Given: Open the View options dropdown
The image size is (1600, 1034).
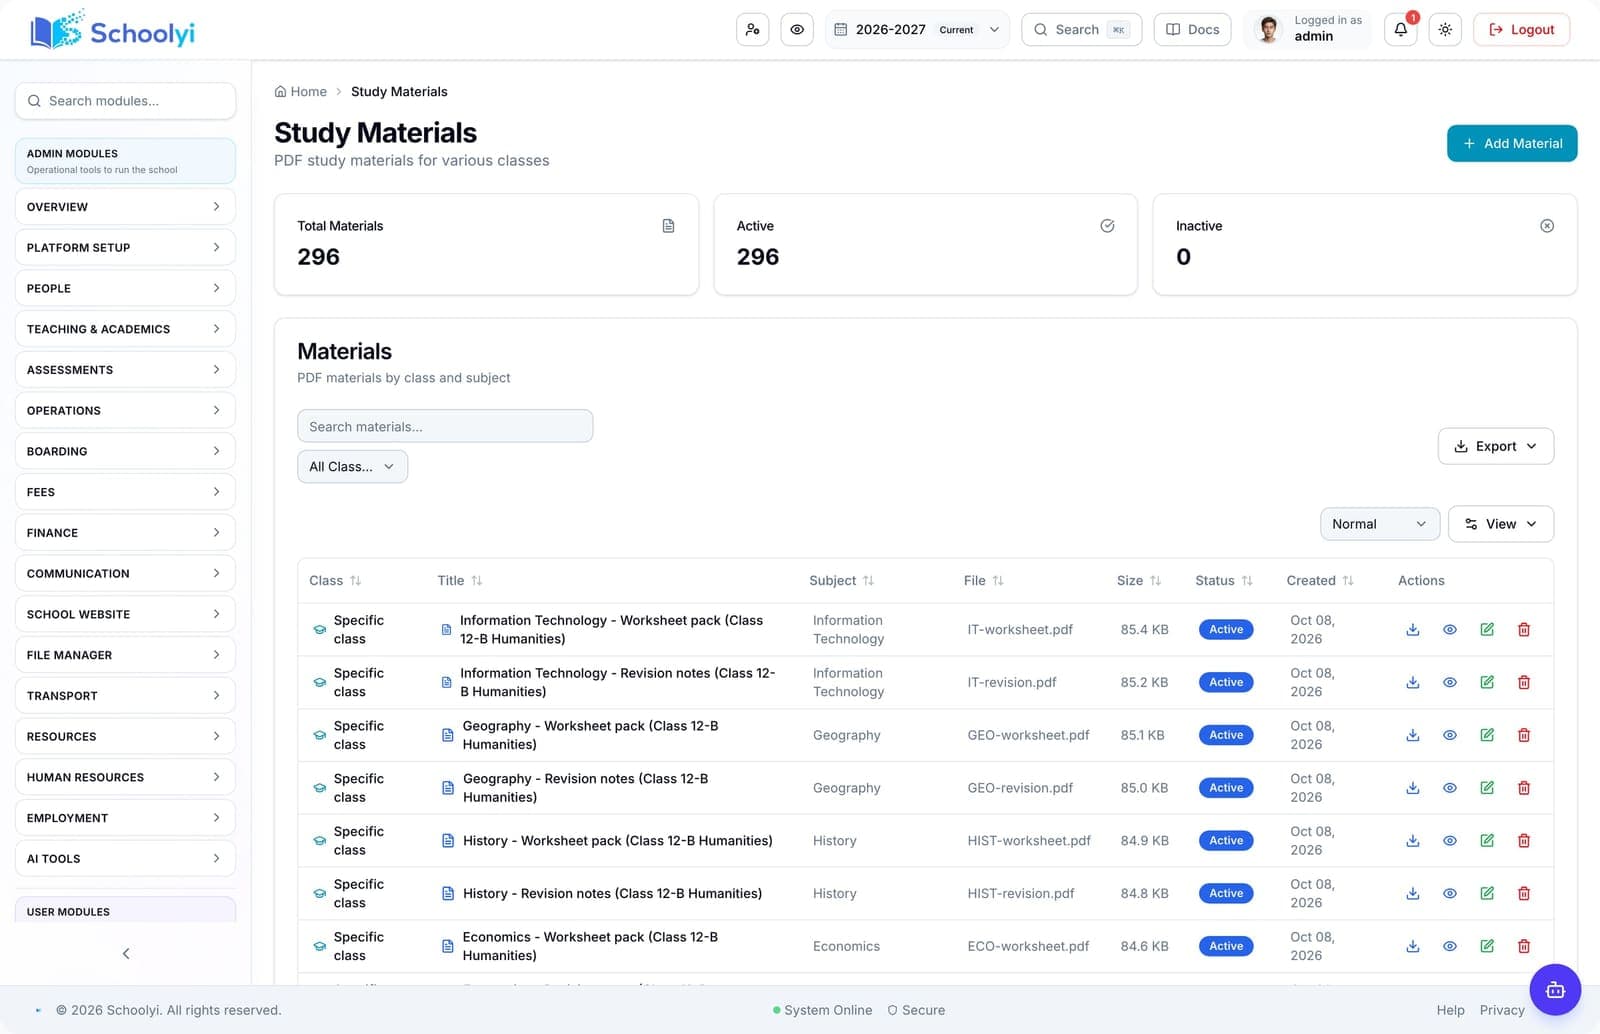Looking at the screenshot, I should point(1501,524).
